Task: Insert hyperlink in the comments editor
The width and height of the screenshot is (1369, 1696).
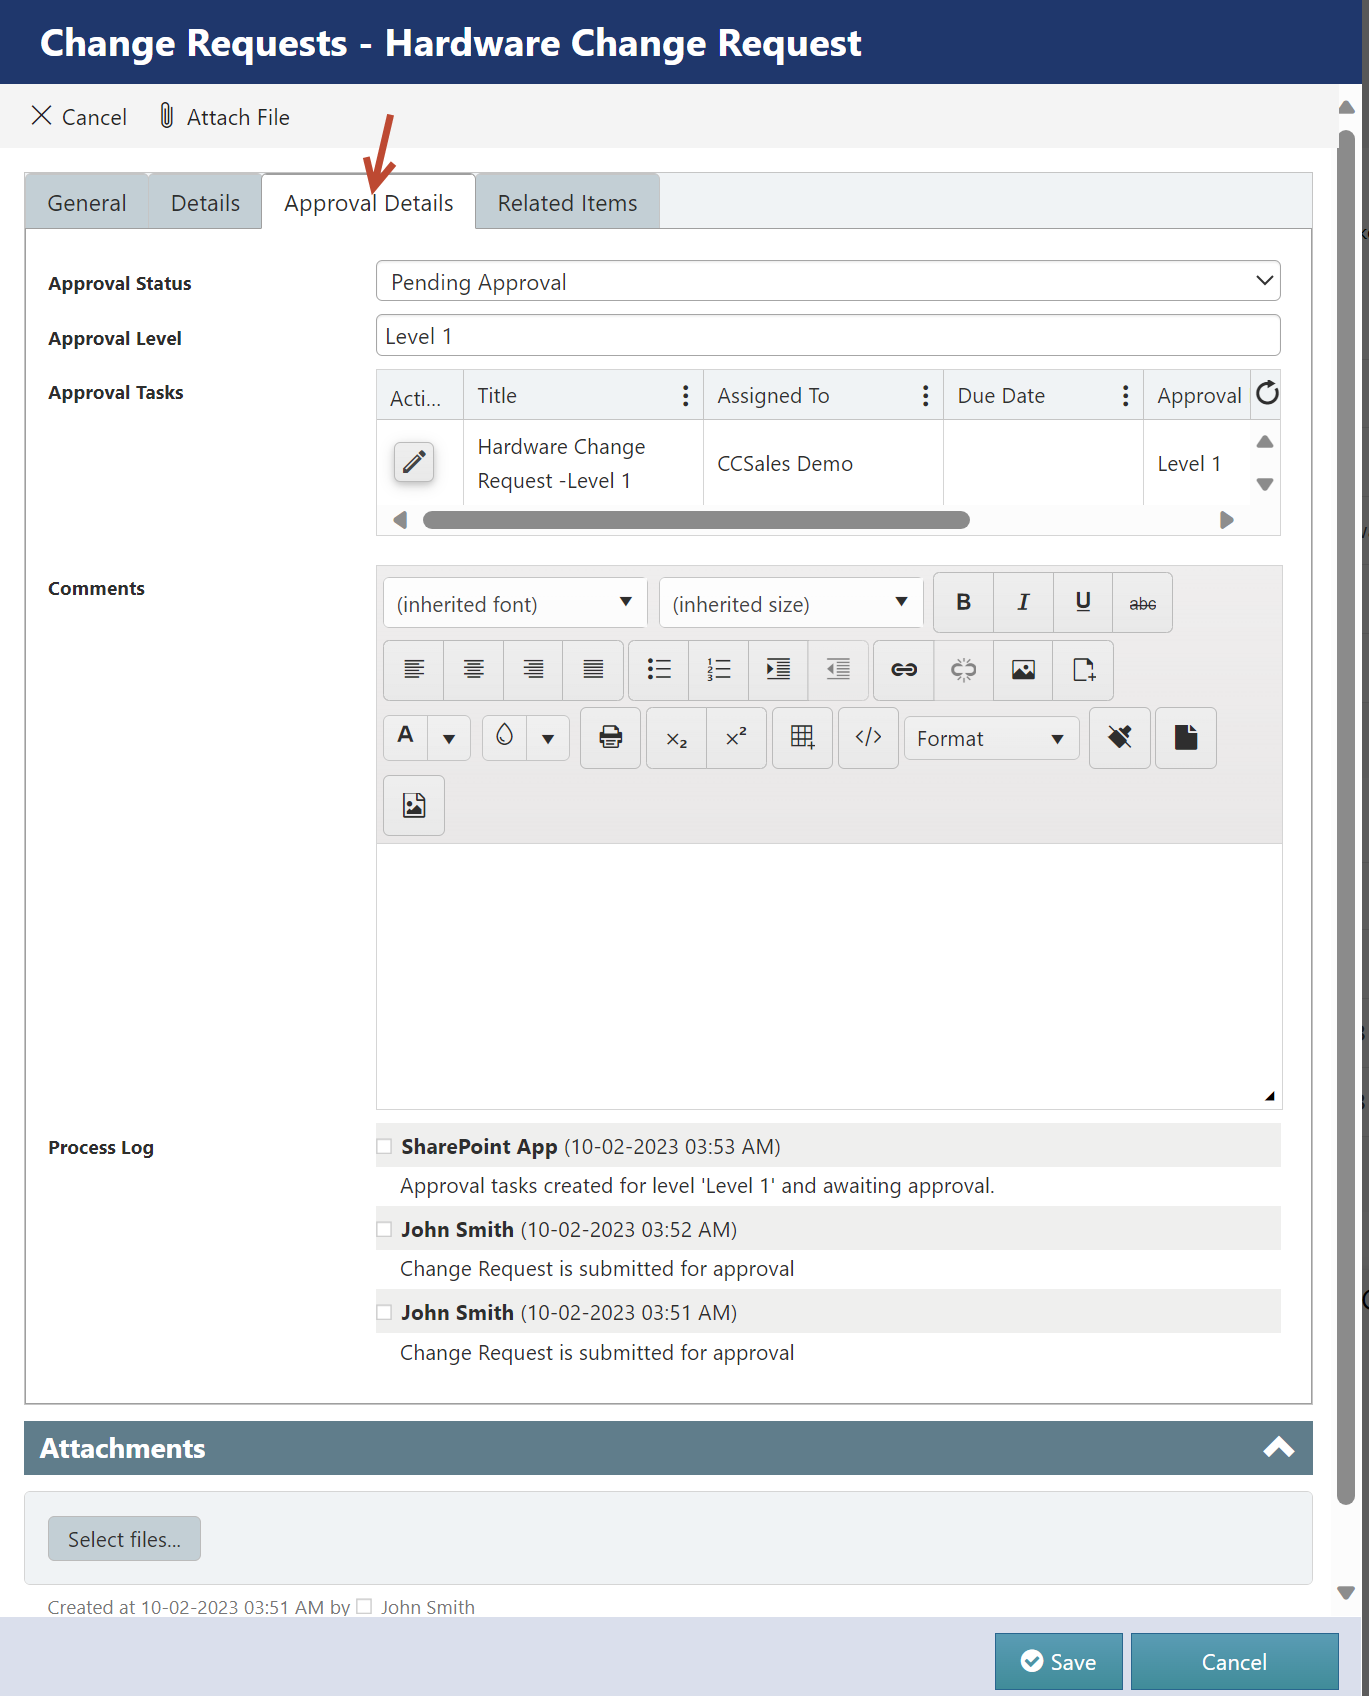Action: tap(904, 670)
